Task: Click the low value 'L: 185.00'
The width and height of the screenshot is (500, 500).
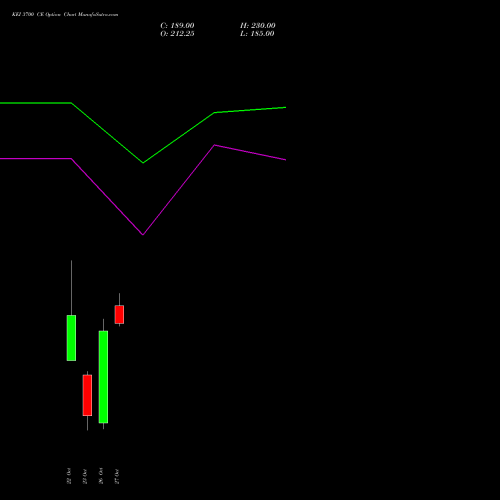Action: 257,34
